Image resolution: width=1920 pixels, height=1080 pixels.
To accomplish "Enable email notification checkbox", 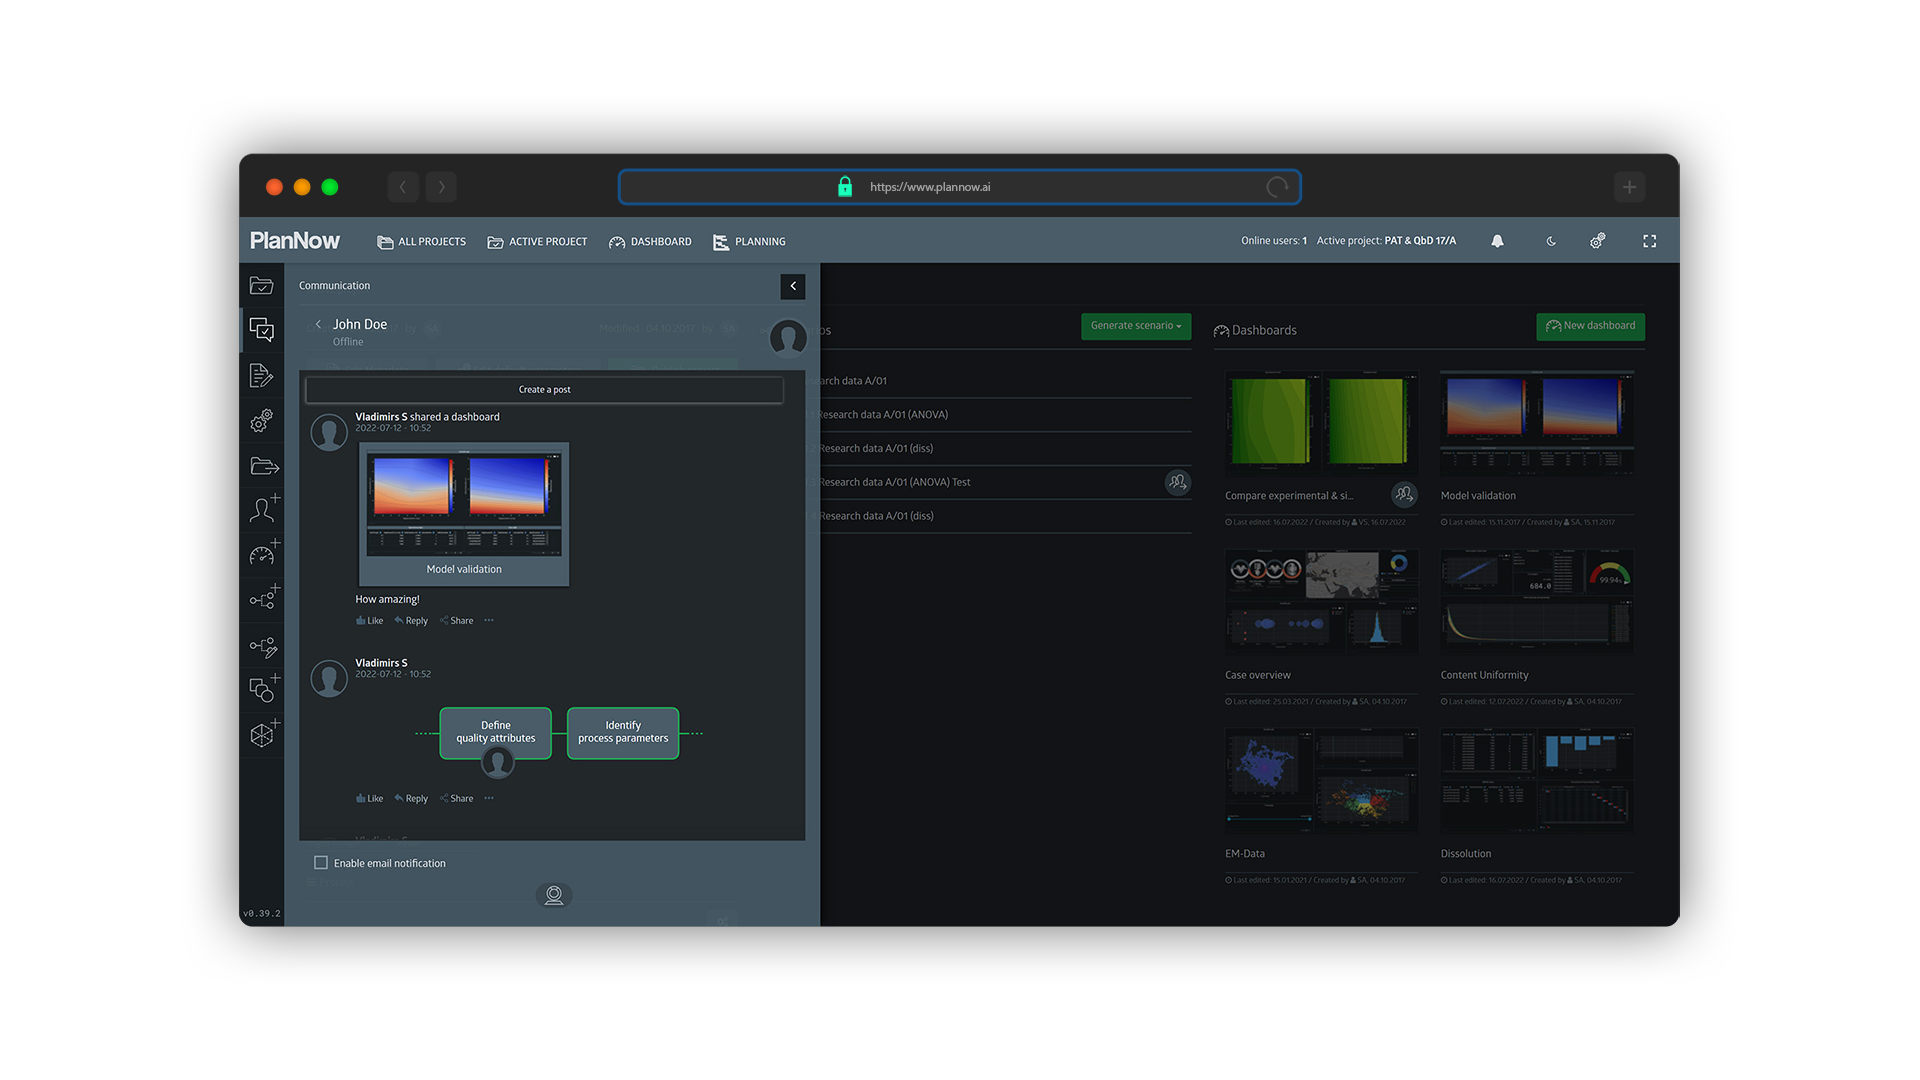I will (x=321, y=862).
